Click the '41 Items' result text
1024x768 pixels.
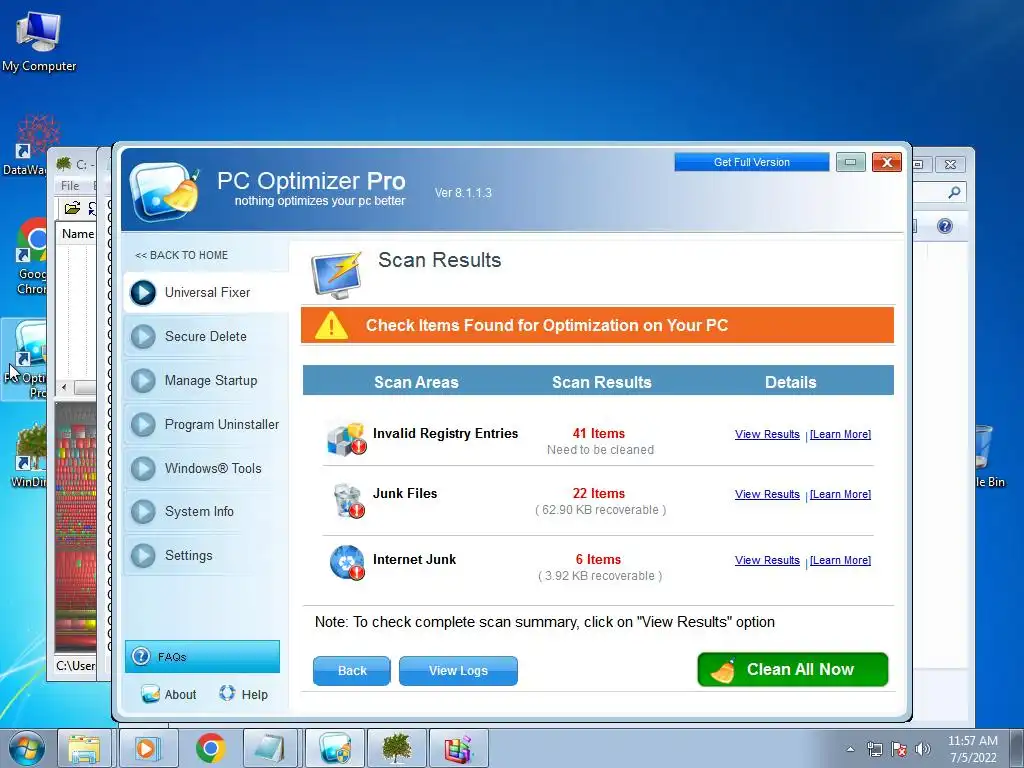599,434
